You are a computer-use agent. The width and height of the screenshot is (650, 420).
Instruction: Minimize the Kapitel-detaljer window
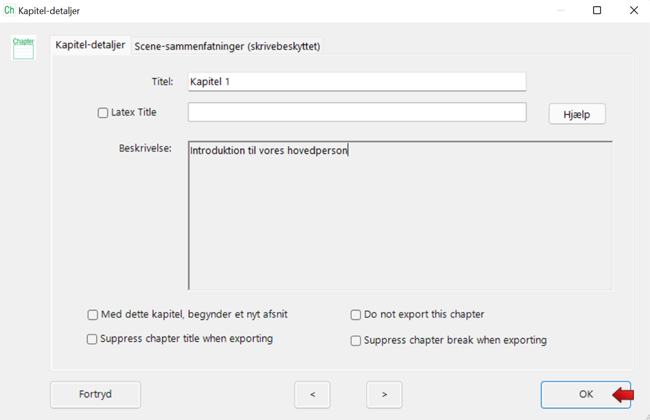561,10
